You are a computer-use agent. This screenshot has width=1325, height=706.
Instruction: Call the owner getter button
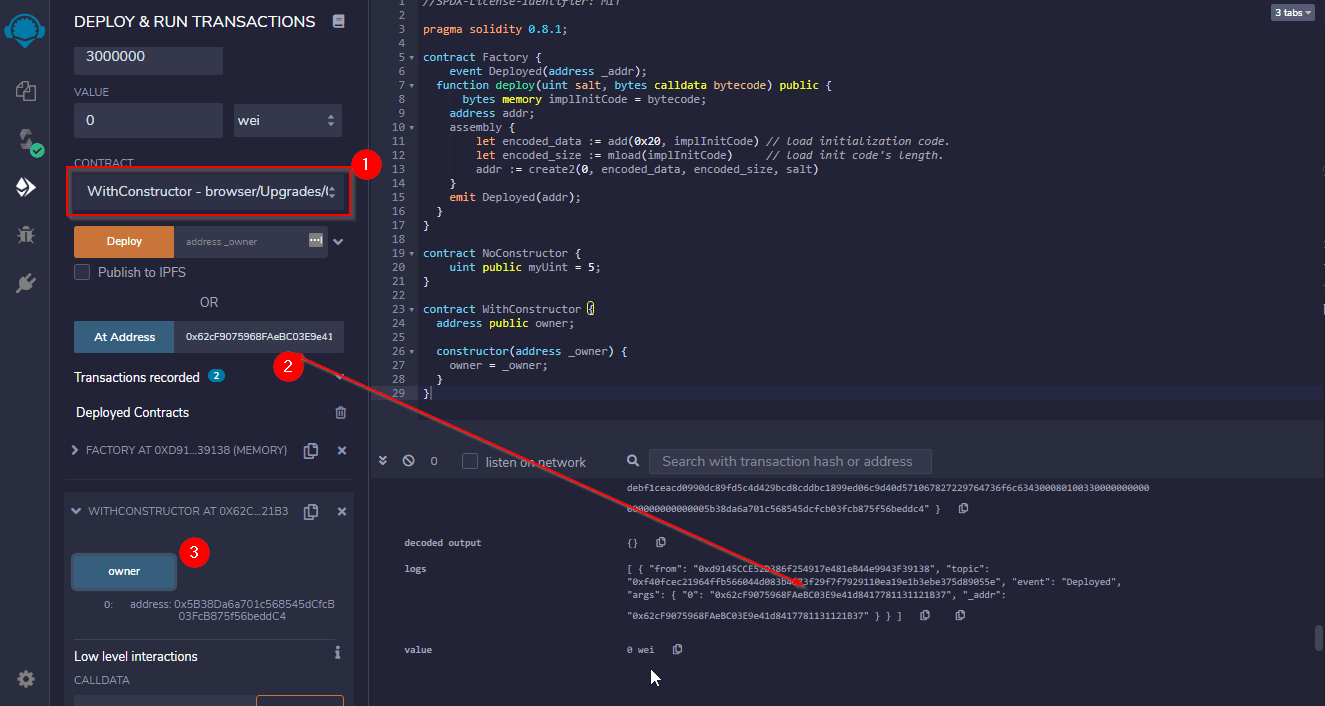coord(124,571)
